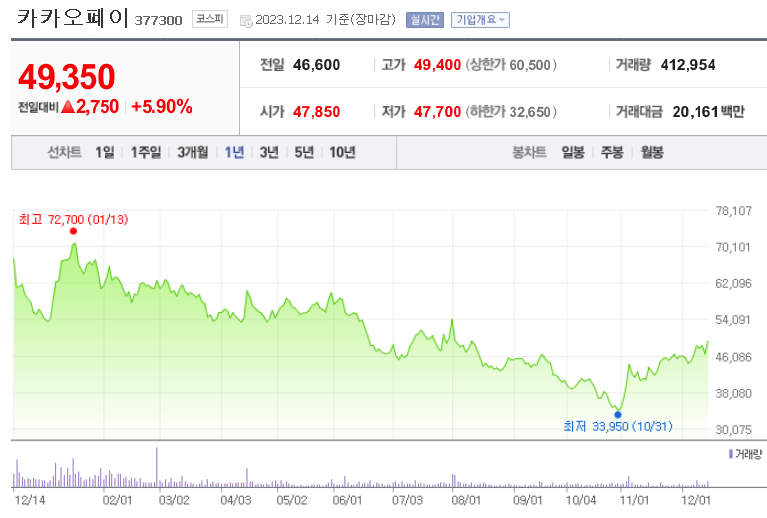The height and width of the screenshot is (518, 767).
Task: Switch to 월봉 monthly candle chart
Action: click(652, 153)
